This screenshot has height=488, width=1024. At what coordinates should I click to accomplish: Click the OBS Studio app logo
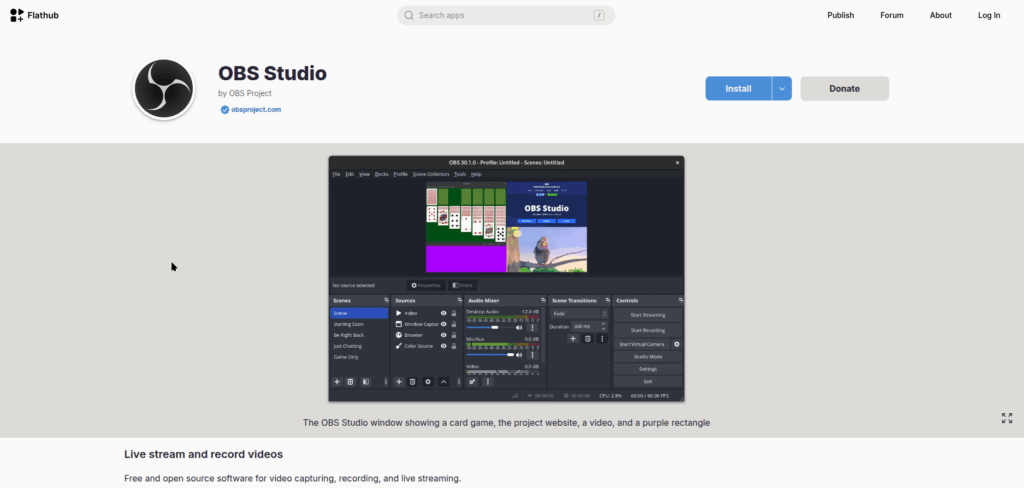coord(163,89)
